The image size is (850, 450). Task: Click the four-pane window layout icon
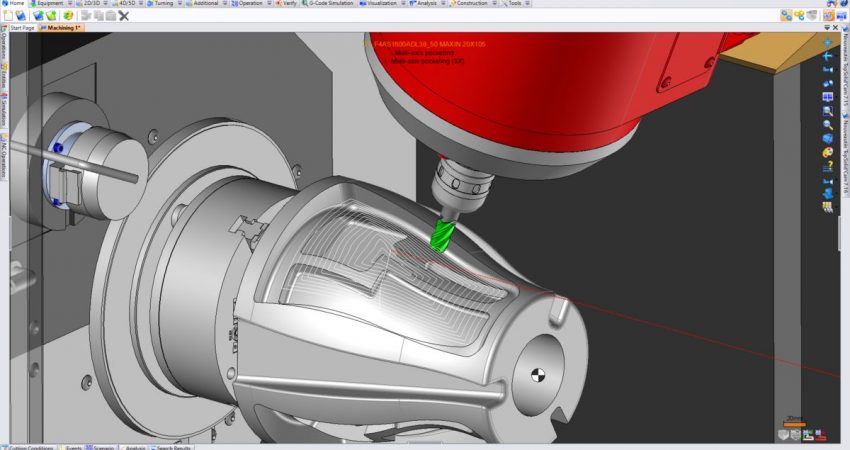pyautogui.click(x=827, y=97)
